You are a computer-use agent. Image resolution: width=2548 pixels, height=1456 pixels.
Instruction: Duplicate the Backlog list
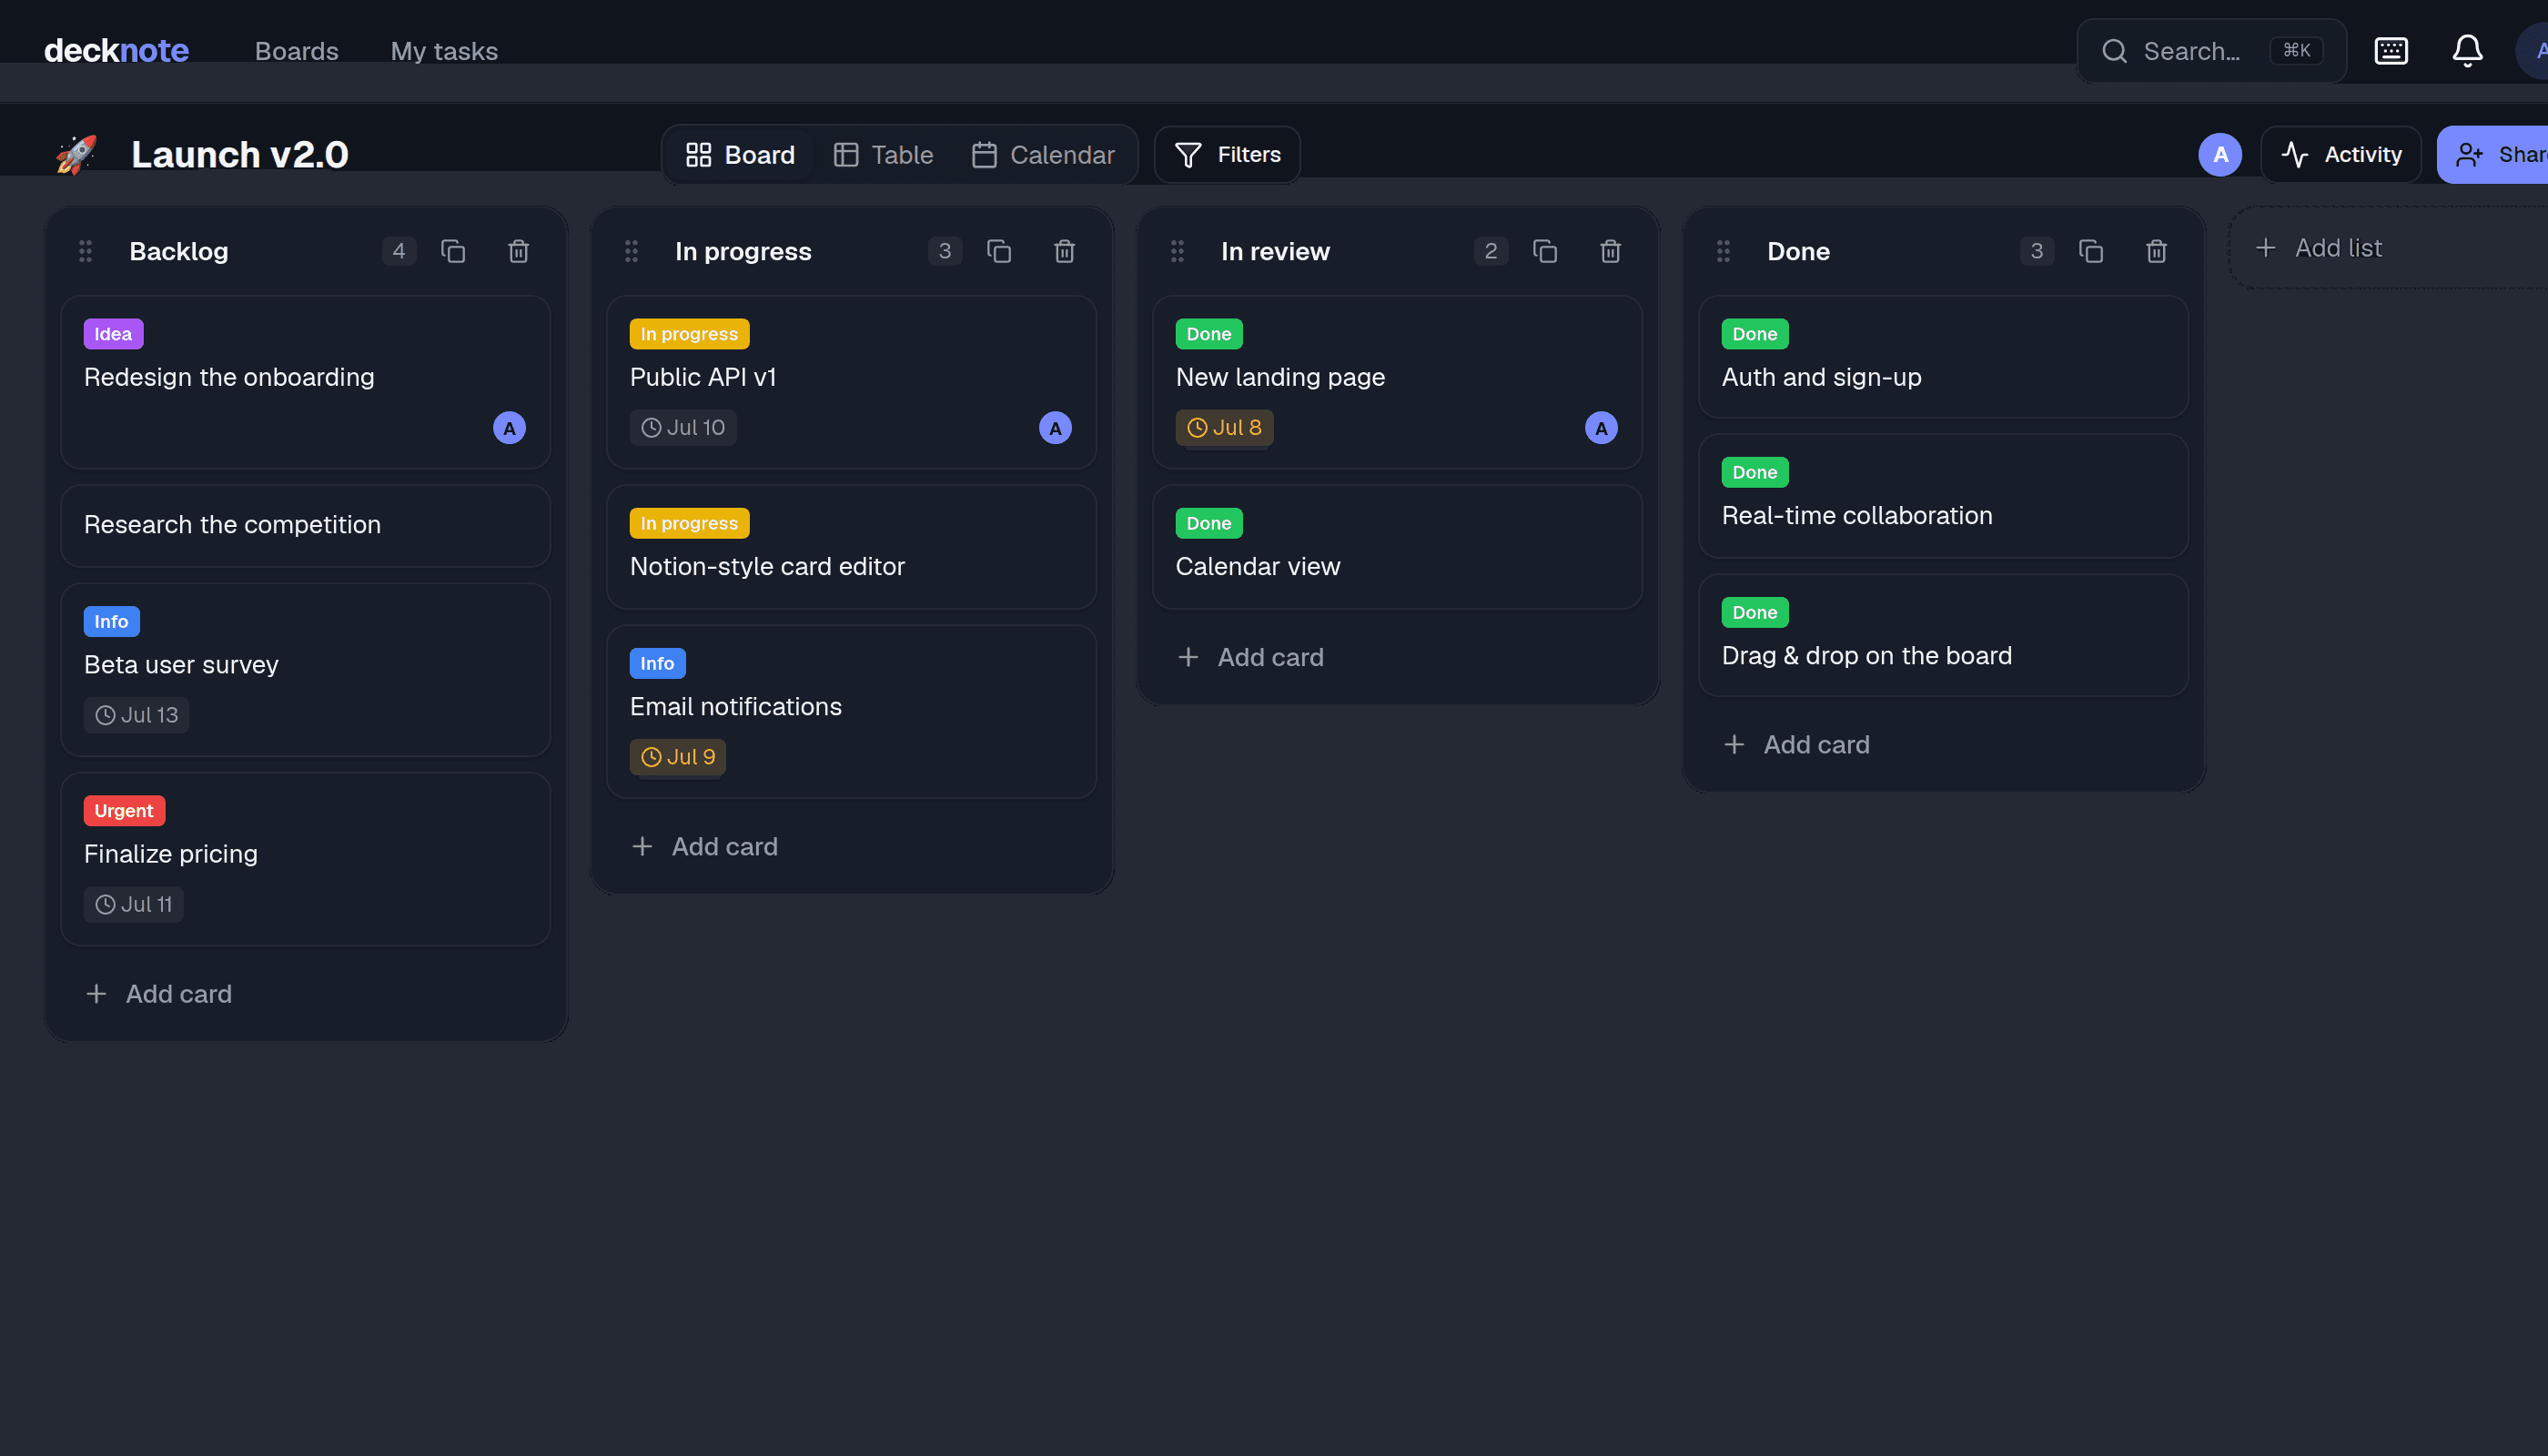[453, 251]
